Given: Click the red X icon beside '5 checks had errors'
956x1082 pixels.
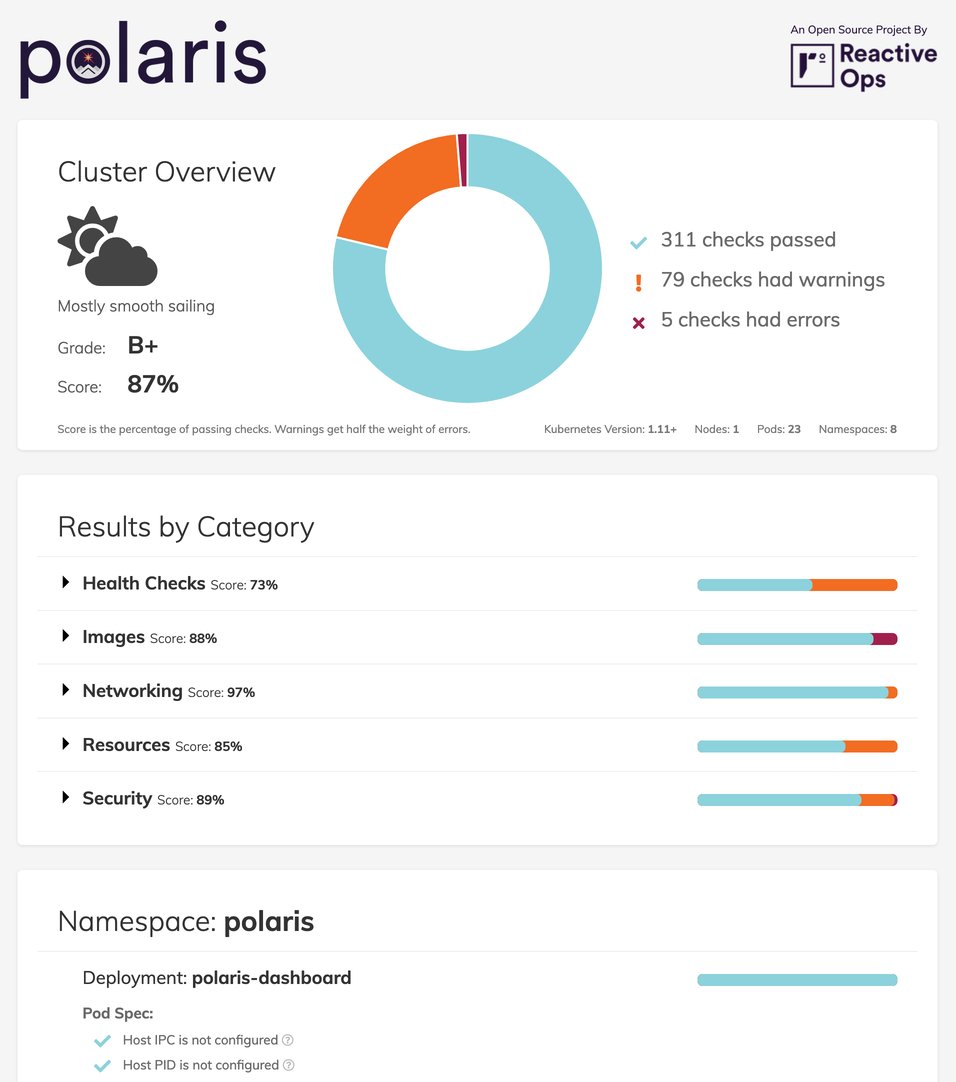Looking at the screenshot, I should 638,321.
